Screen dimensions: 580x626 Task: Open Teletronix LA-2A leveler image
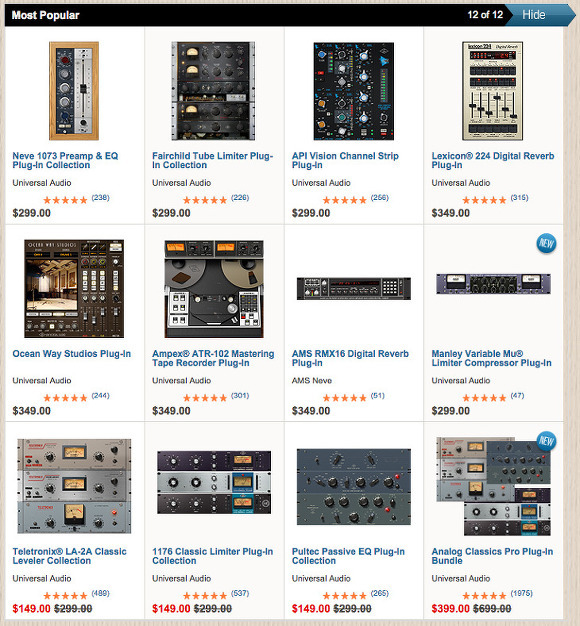coord(74,486)
